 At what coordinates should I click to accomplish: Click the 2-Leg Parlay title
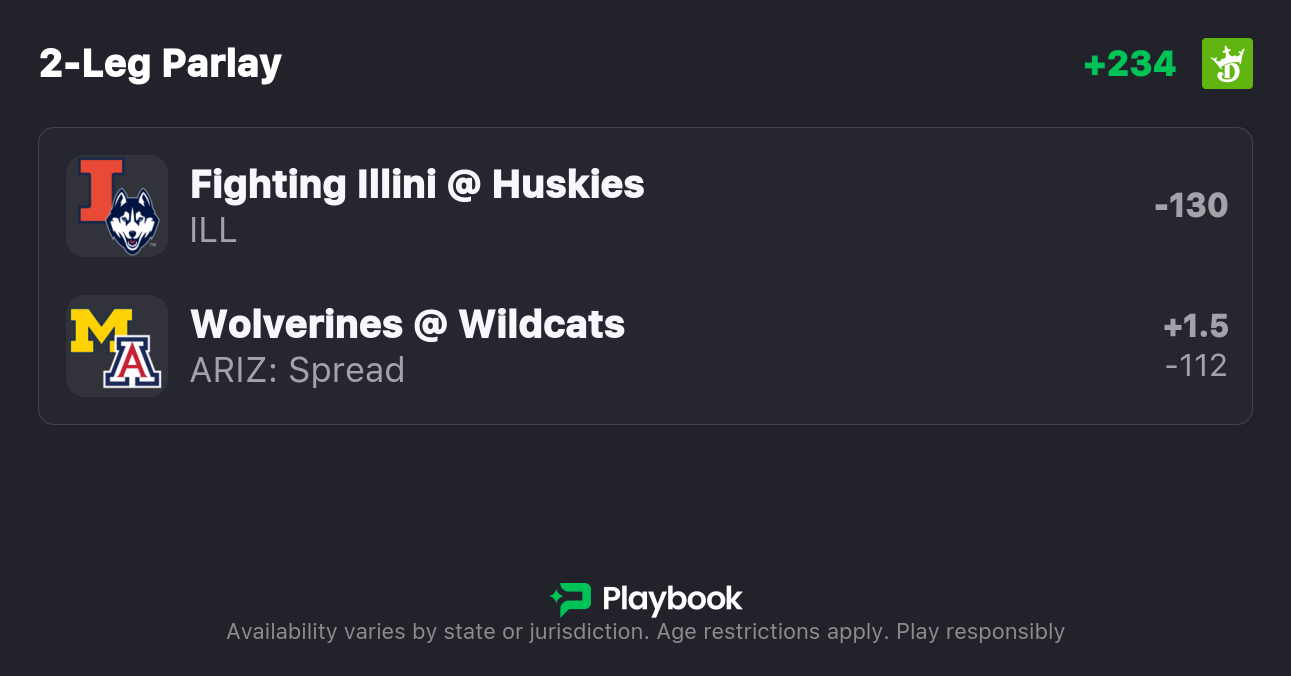point(160,64)
